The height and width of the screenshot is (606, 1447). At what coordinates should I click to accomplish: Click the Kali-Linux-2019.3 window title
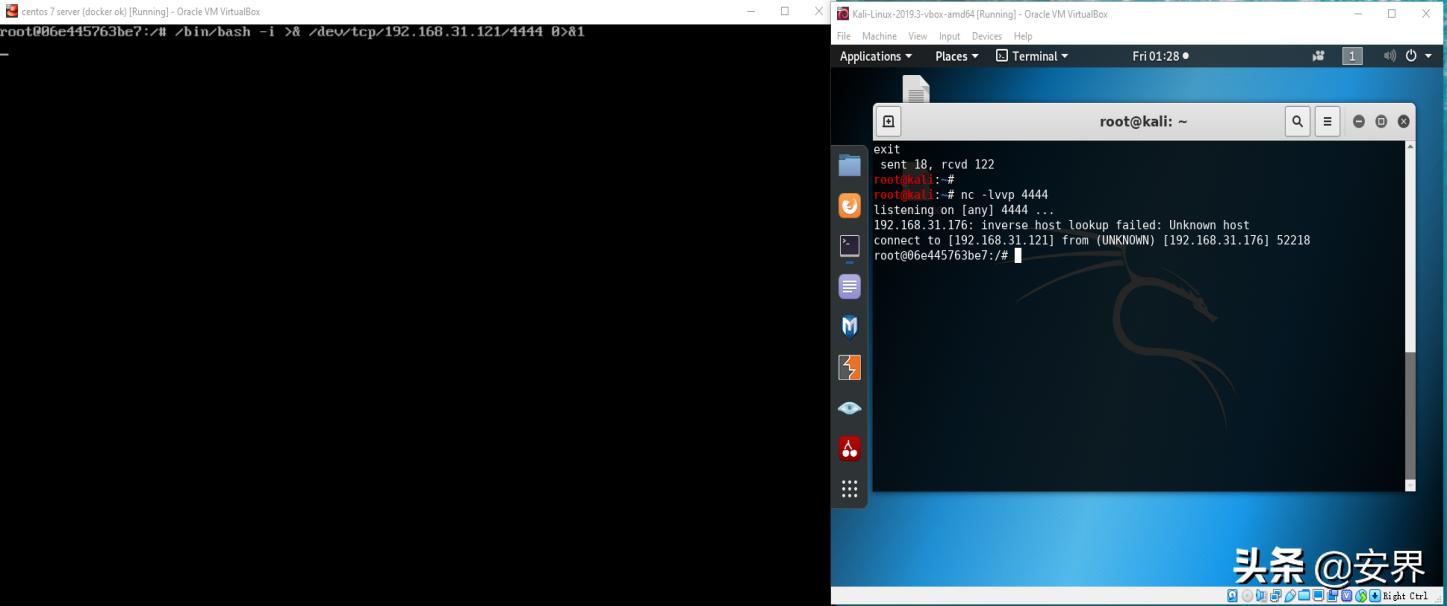980,14
